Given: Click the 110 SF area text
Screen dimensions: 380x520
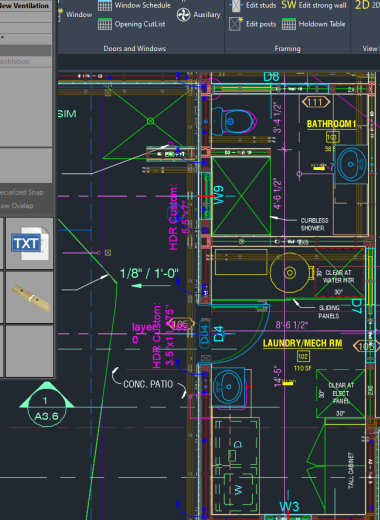Looking at the screenshot, I should (302, 368).
